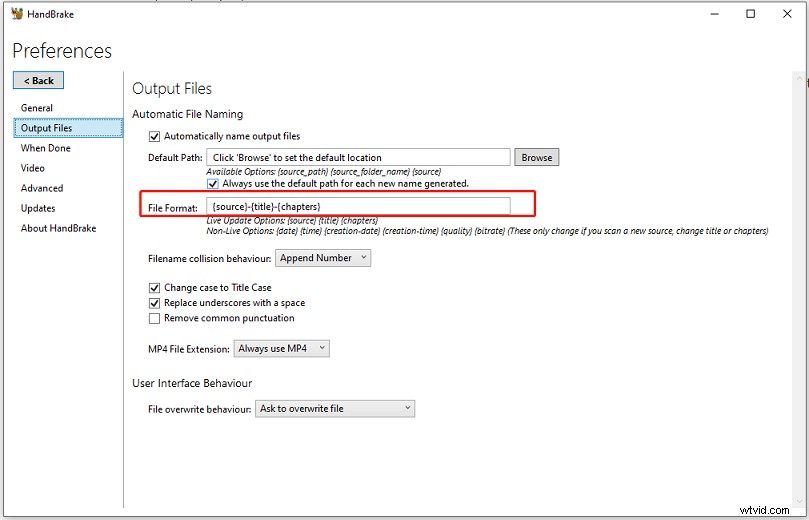The height and width of the screenshot is (520, 809).
Task: Click the Output Files page heading
Action: (x=172, y=89)
